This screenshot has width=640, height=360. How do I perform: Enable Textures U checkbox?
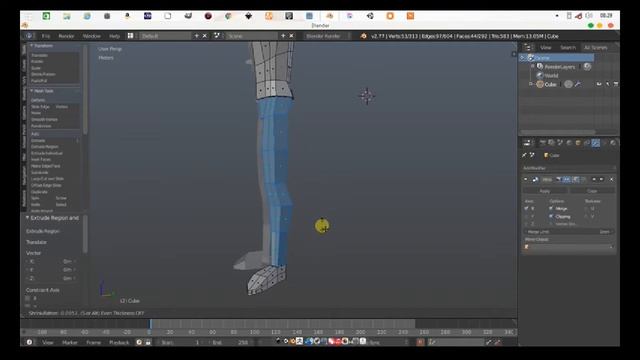587,209
